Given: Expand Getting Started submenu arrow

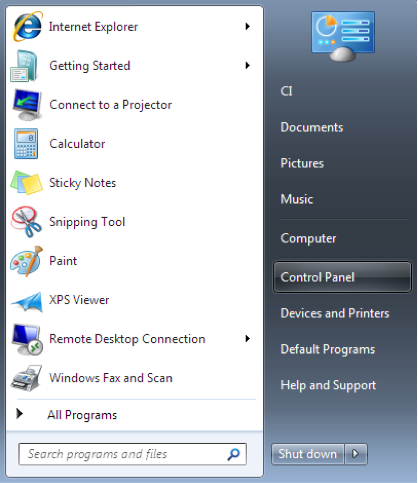Looking at the screenshot, I should [x=247, y=65].
